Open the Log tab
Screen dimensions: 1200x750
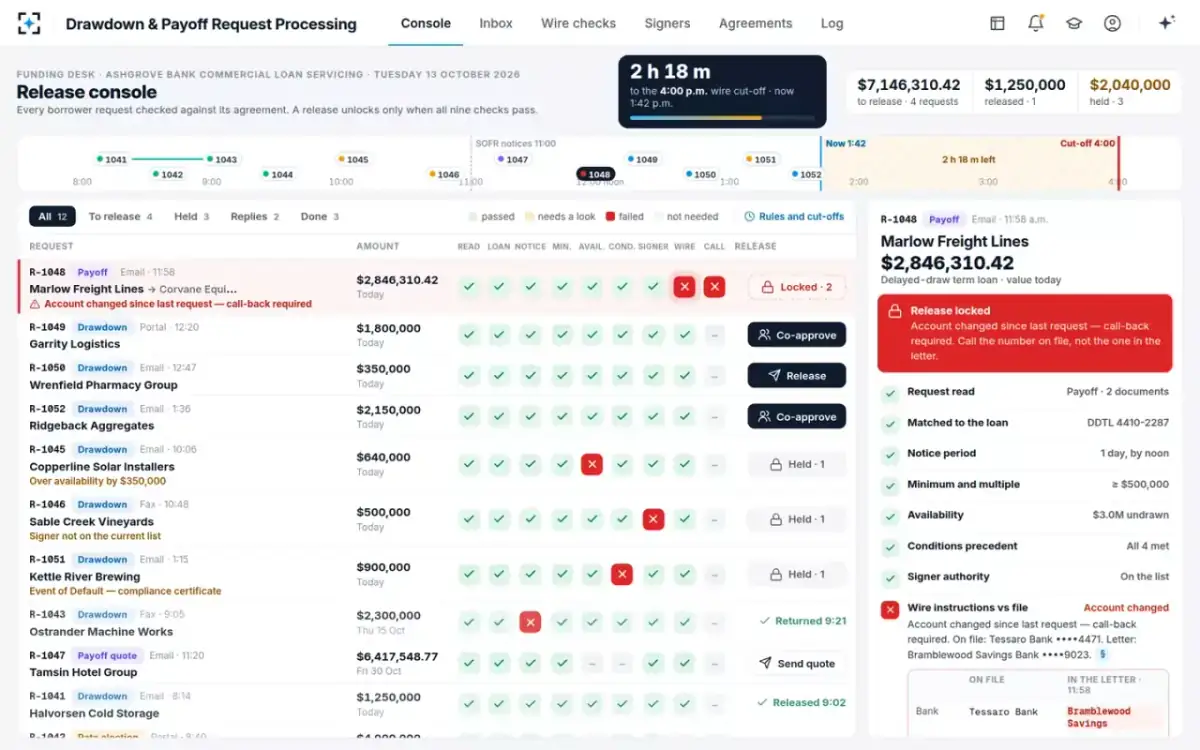tap(831, 23)
